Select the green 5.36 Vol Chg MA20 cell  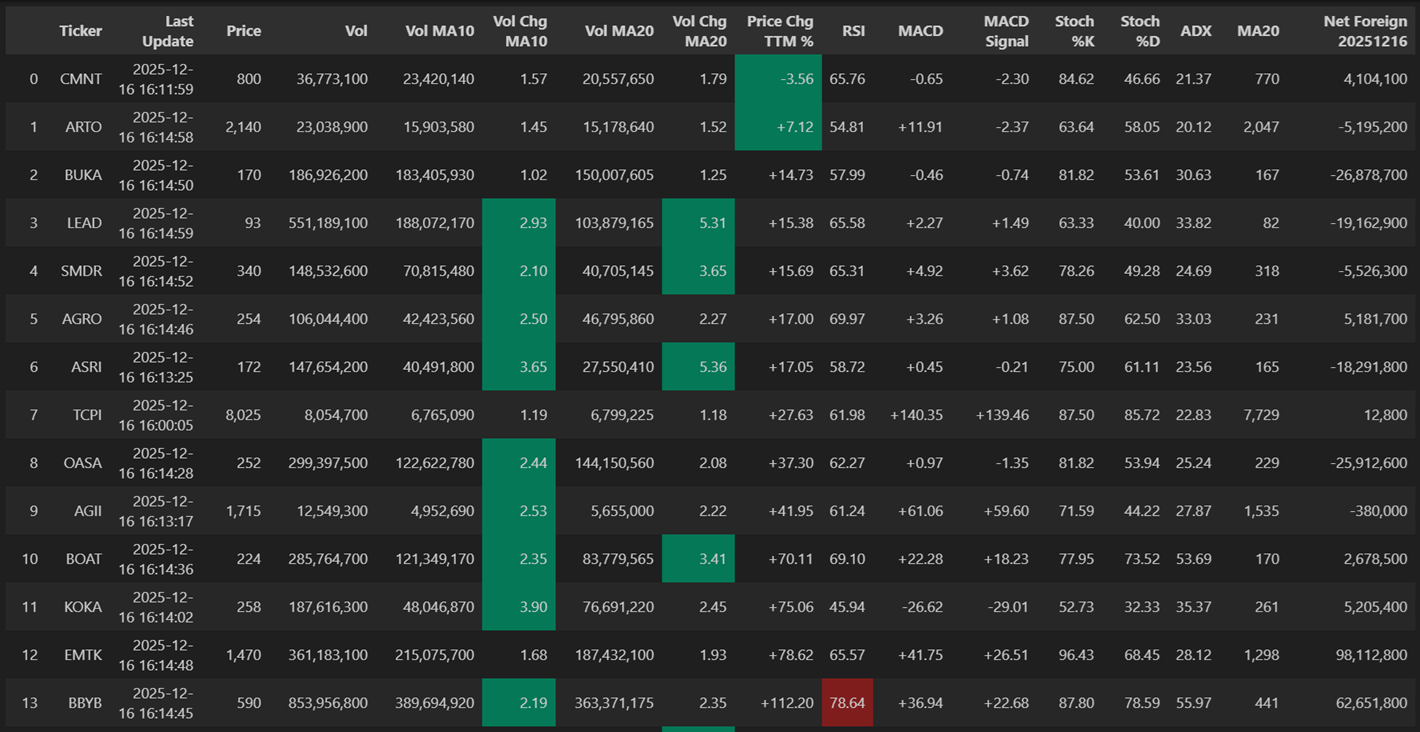[x=698, y=367]
